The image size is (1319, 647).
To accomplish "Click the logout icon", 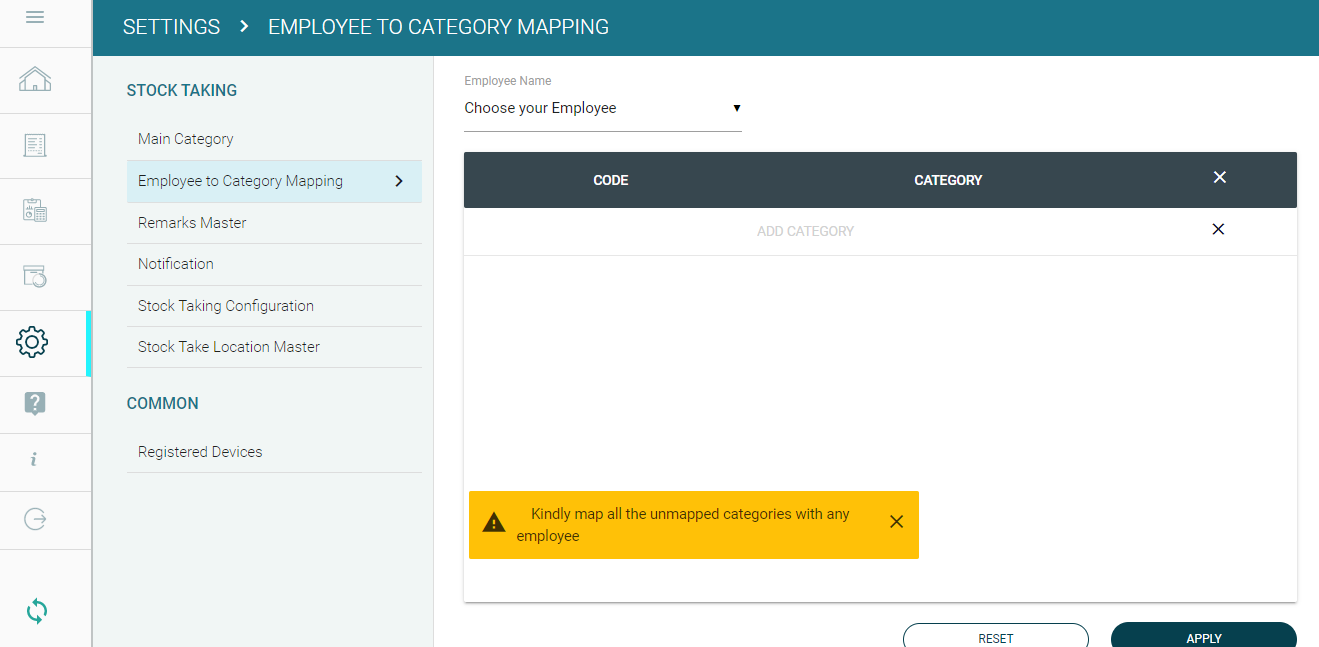I will [35, 519].
